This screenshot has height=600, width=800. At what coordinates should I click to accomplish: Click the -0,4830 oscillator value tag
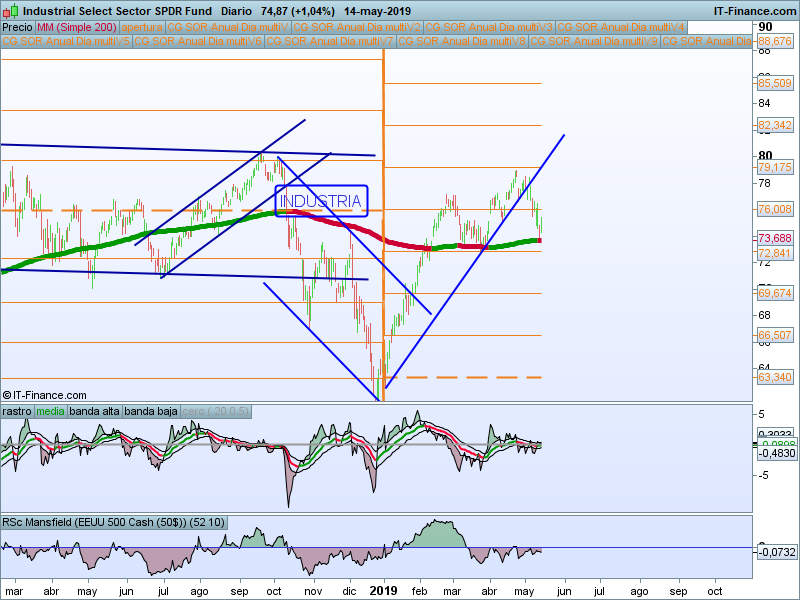click(x=777, y=453)
